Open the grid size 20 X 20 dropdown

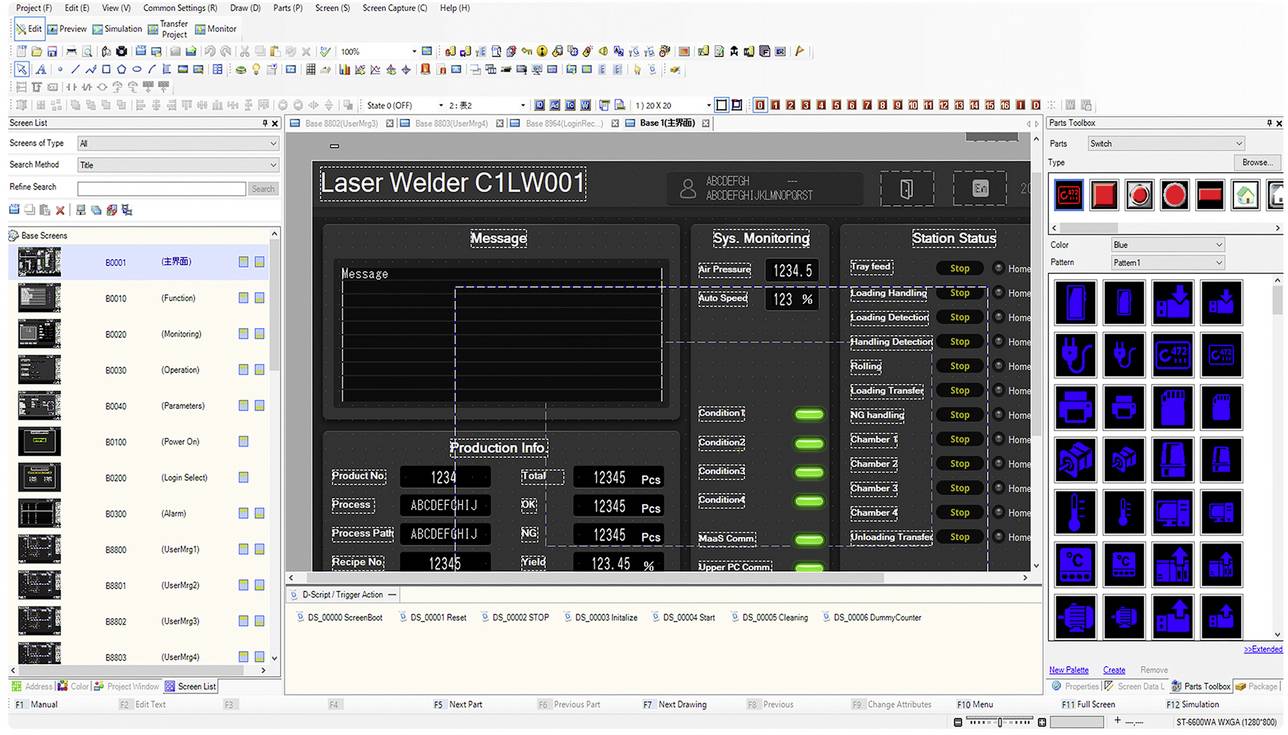pos(708,105)
